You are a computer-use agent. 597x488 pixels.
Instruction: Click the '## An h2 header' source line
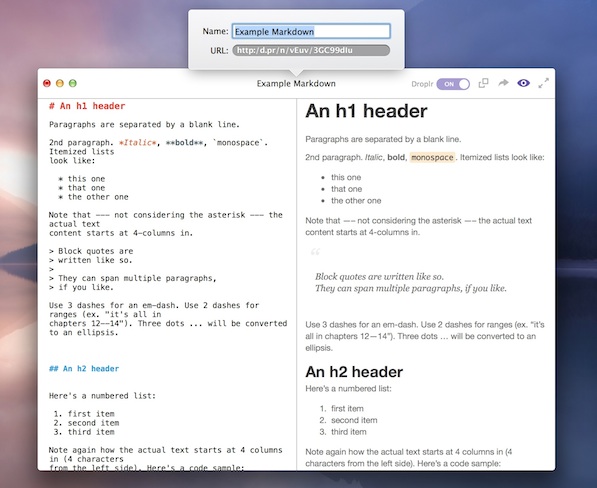coord(84,368)
